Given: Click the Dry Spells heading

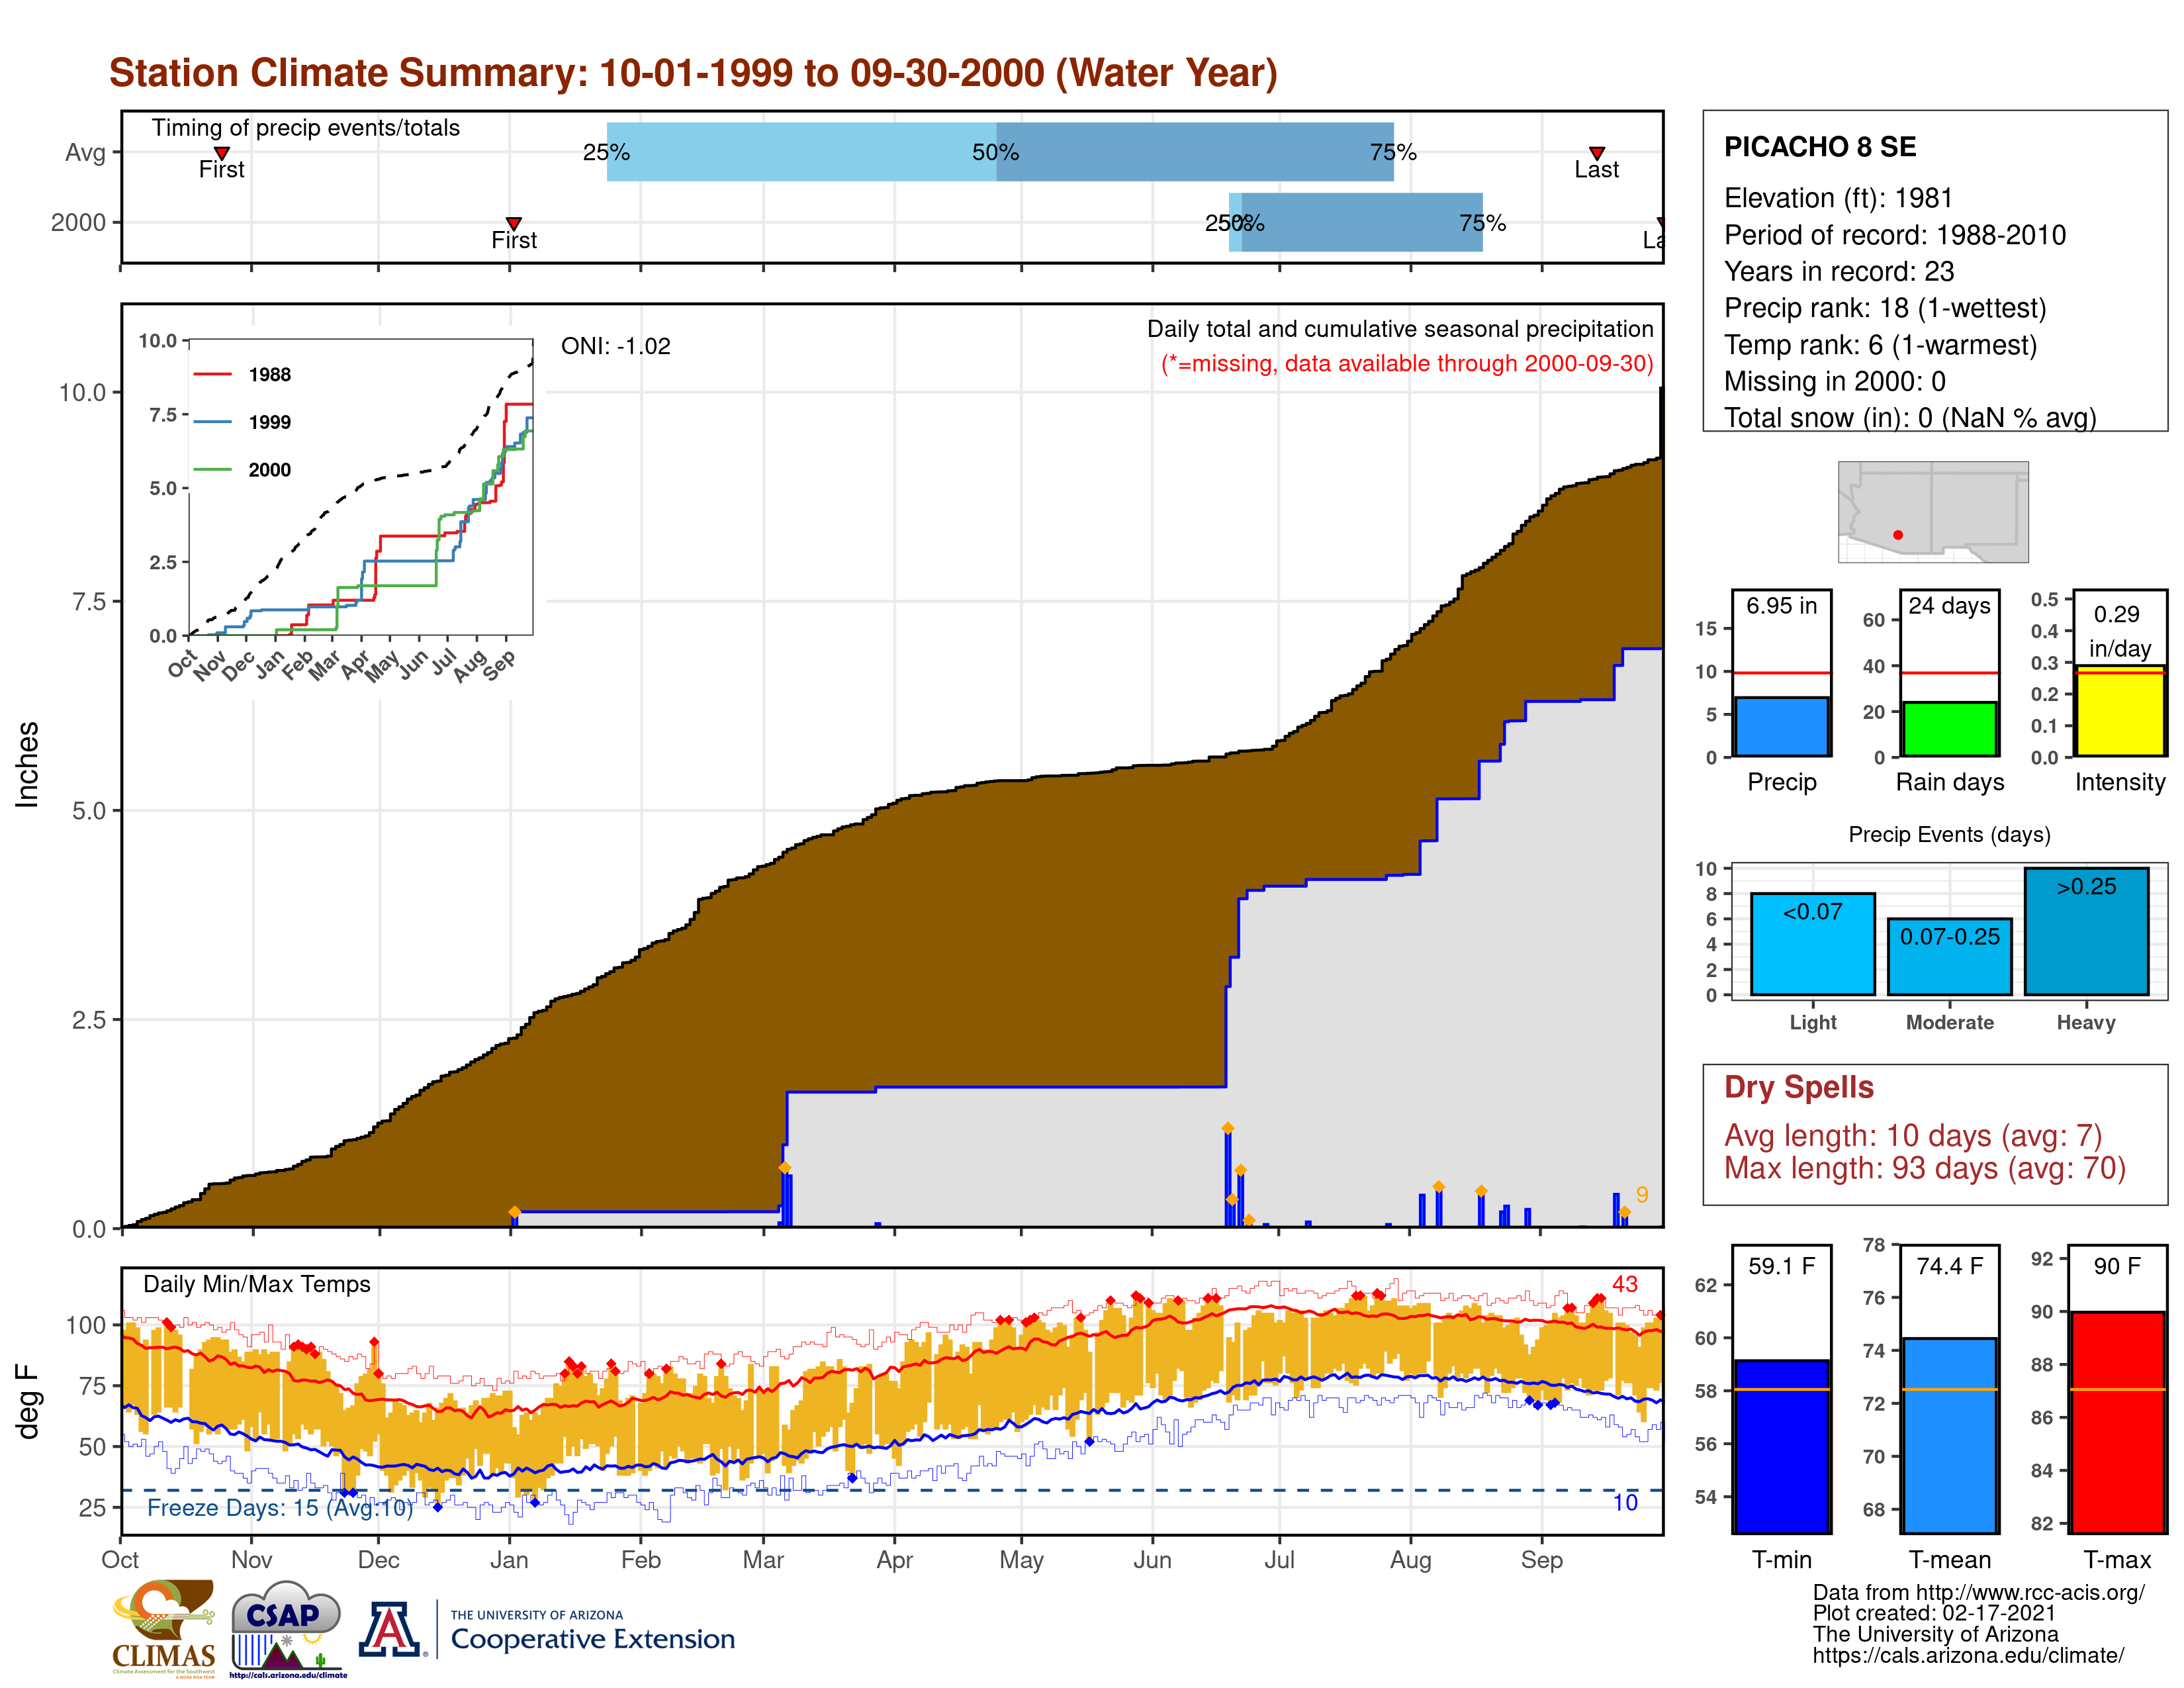Looking at the screenshot, I should point(1798,1087).
